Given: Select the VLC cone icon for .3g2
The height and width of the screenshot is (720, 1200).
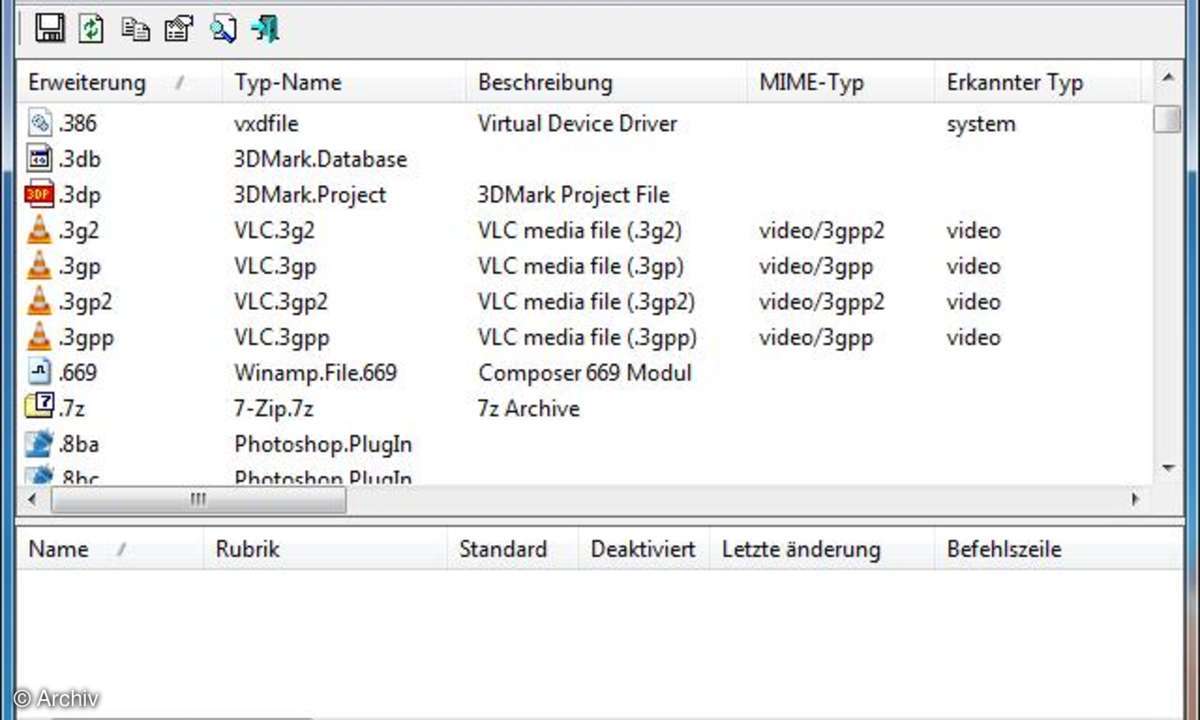Looking at the screenshot, I should (x=39, y=231).
